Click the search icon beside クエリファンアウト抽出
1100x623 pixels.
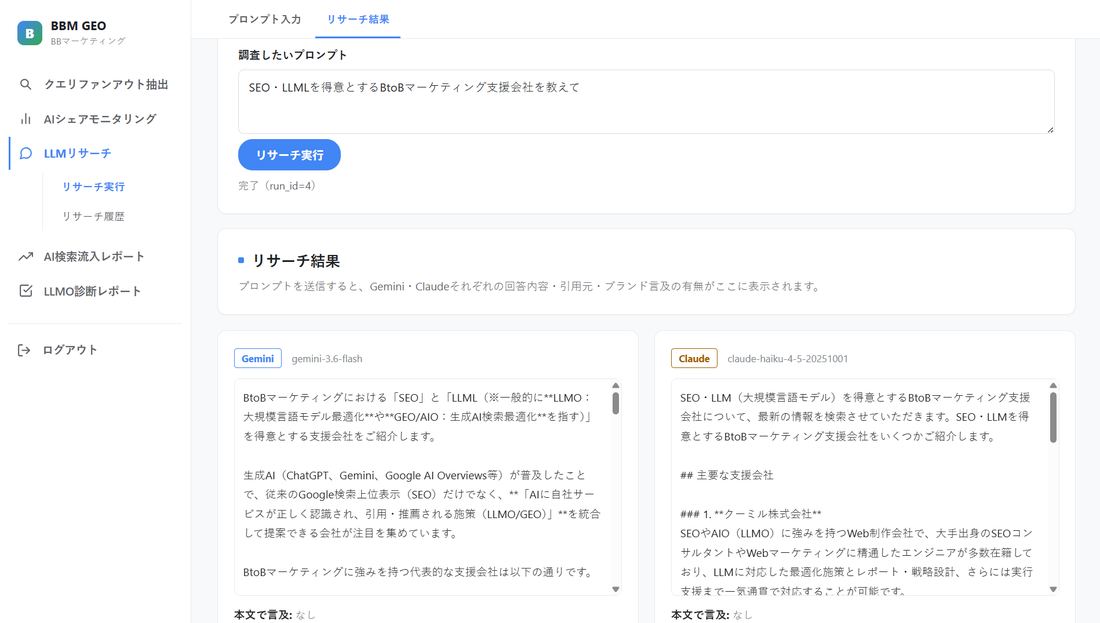pos(25,84)
